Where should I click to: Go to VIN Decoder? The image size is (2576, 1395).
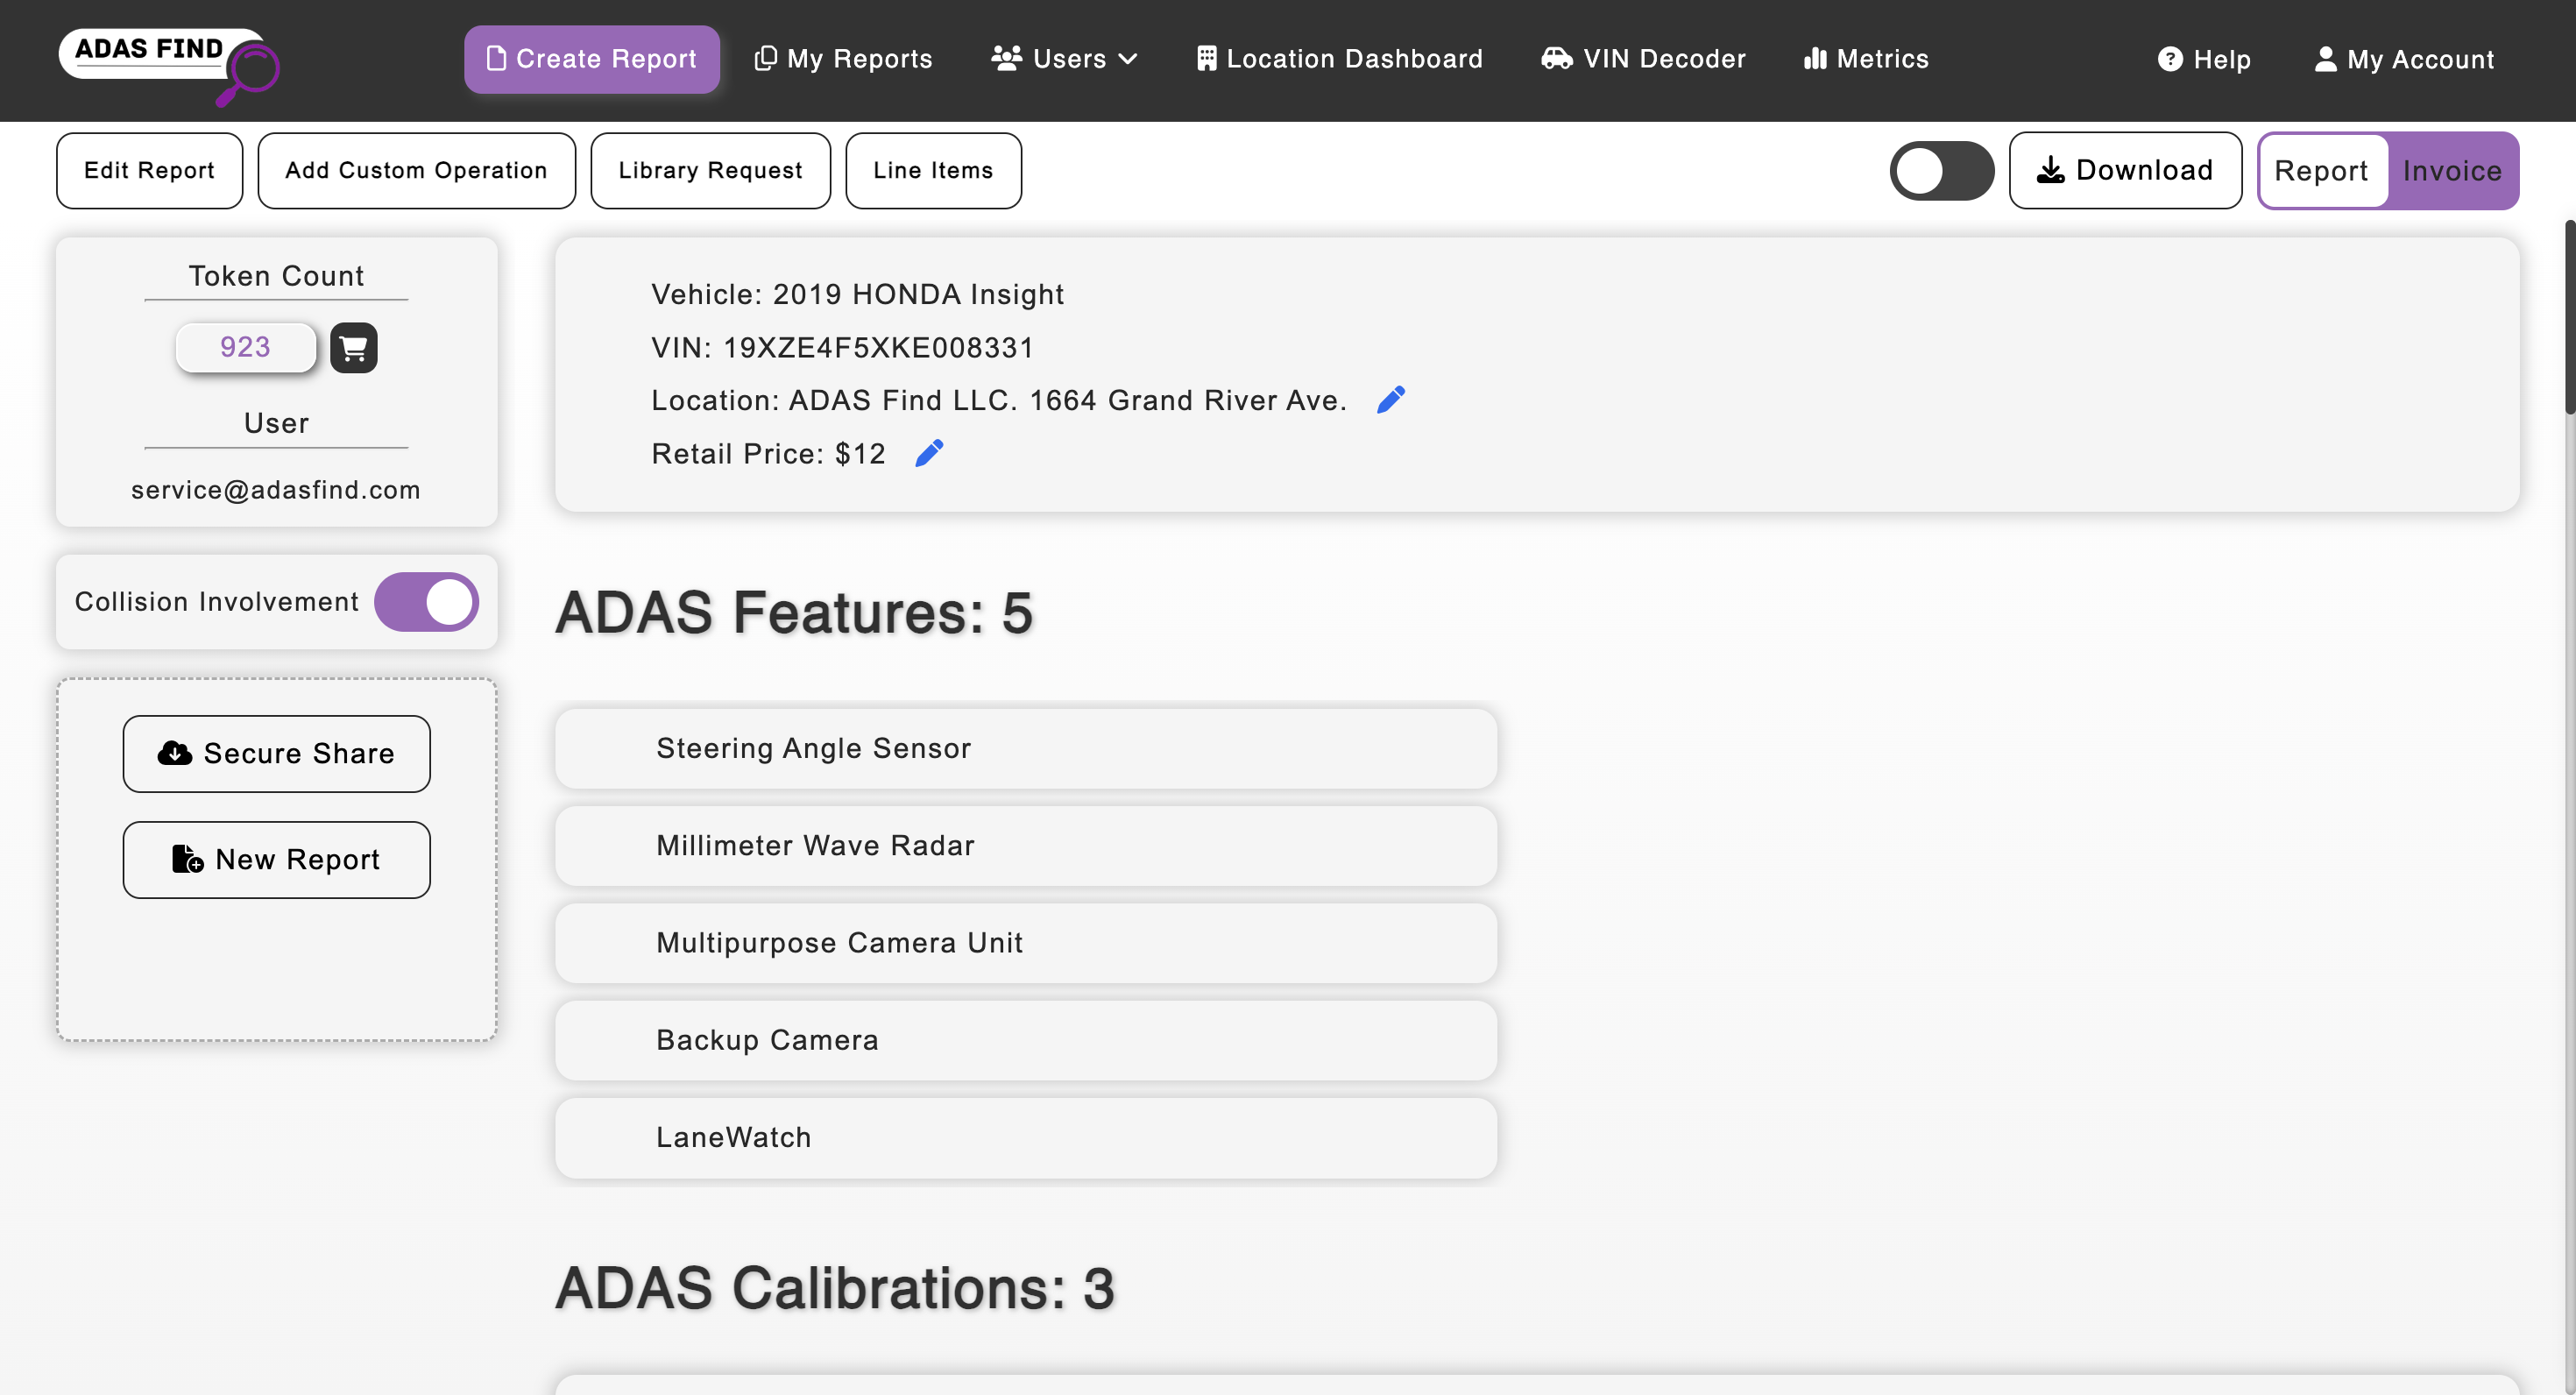tap(1643, 59)
